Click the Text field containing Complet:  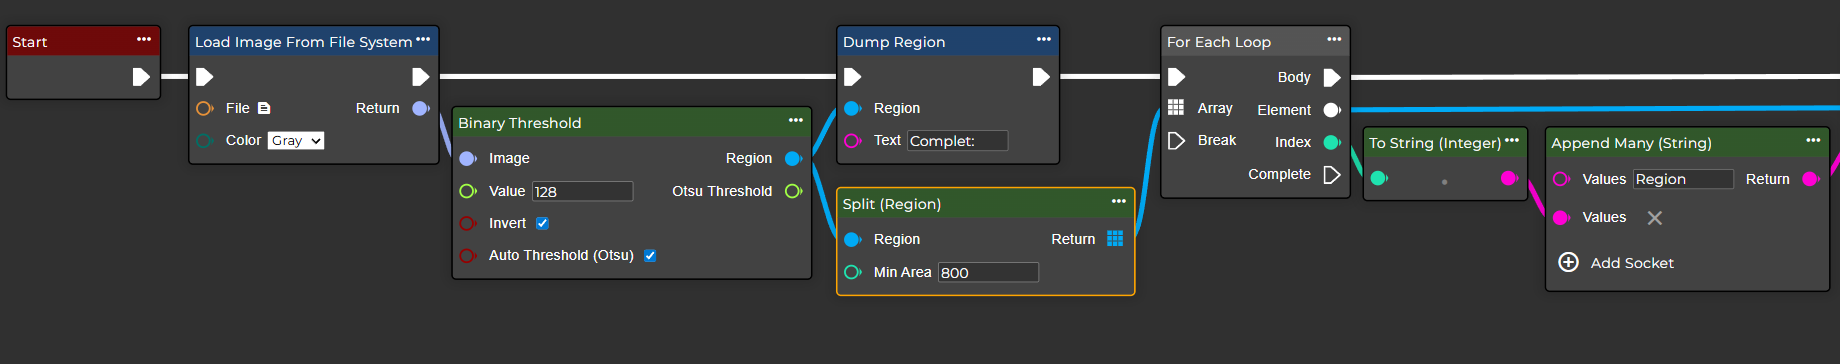click(x=957, y=141)
